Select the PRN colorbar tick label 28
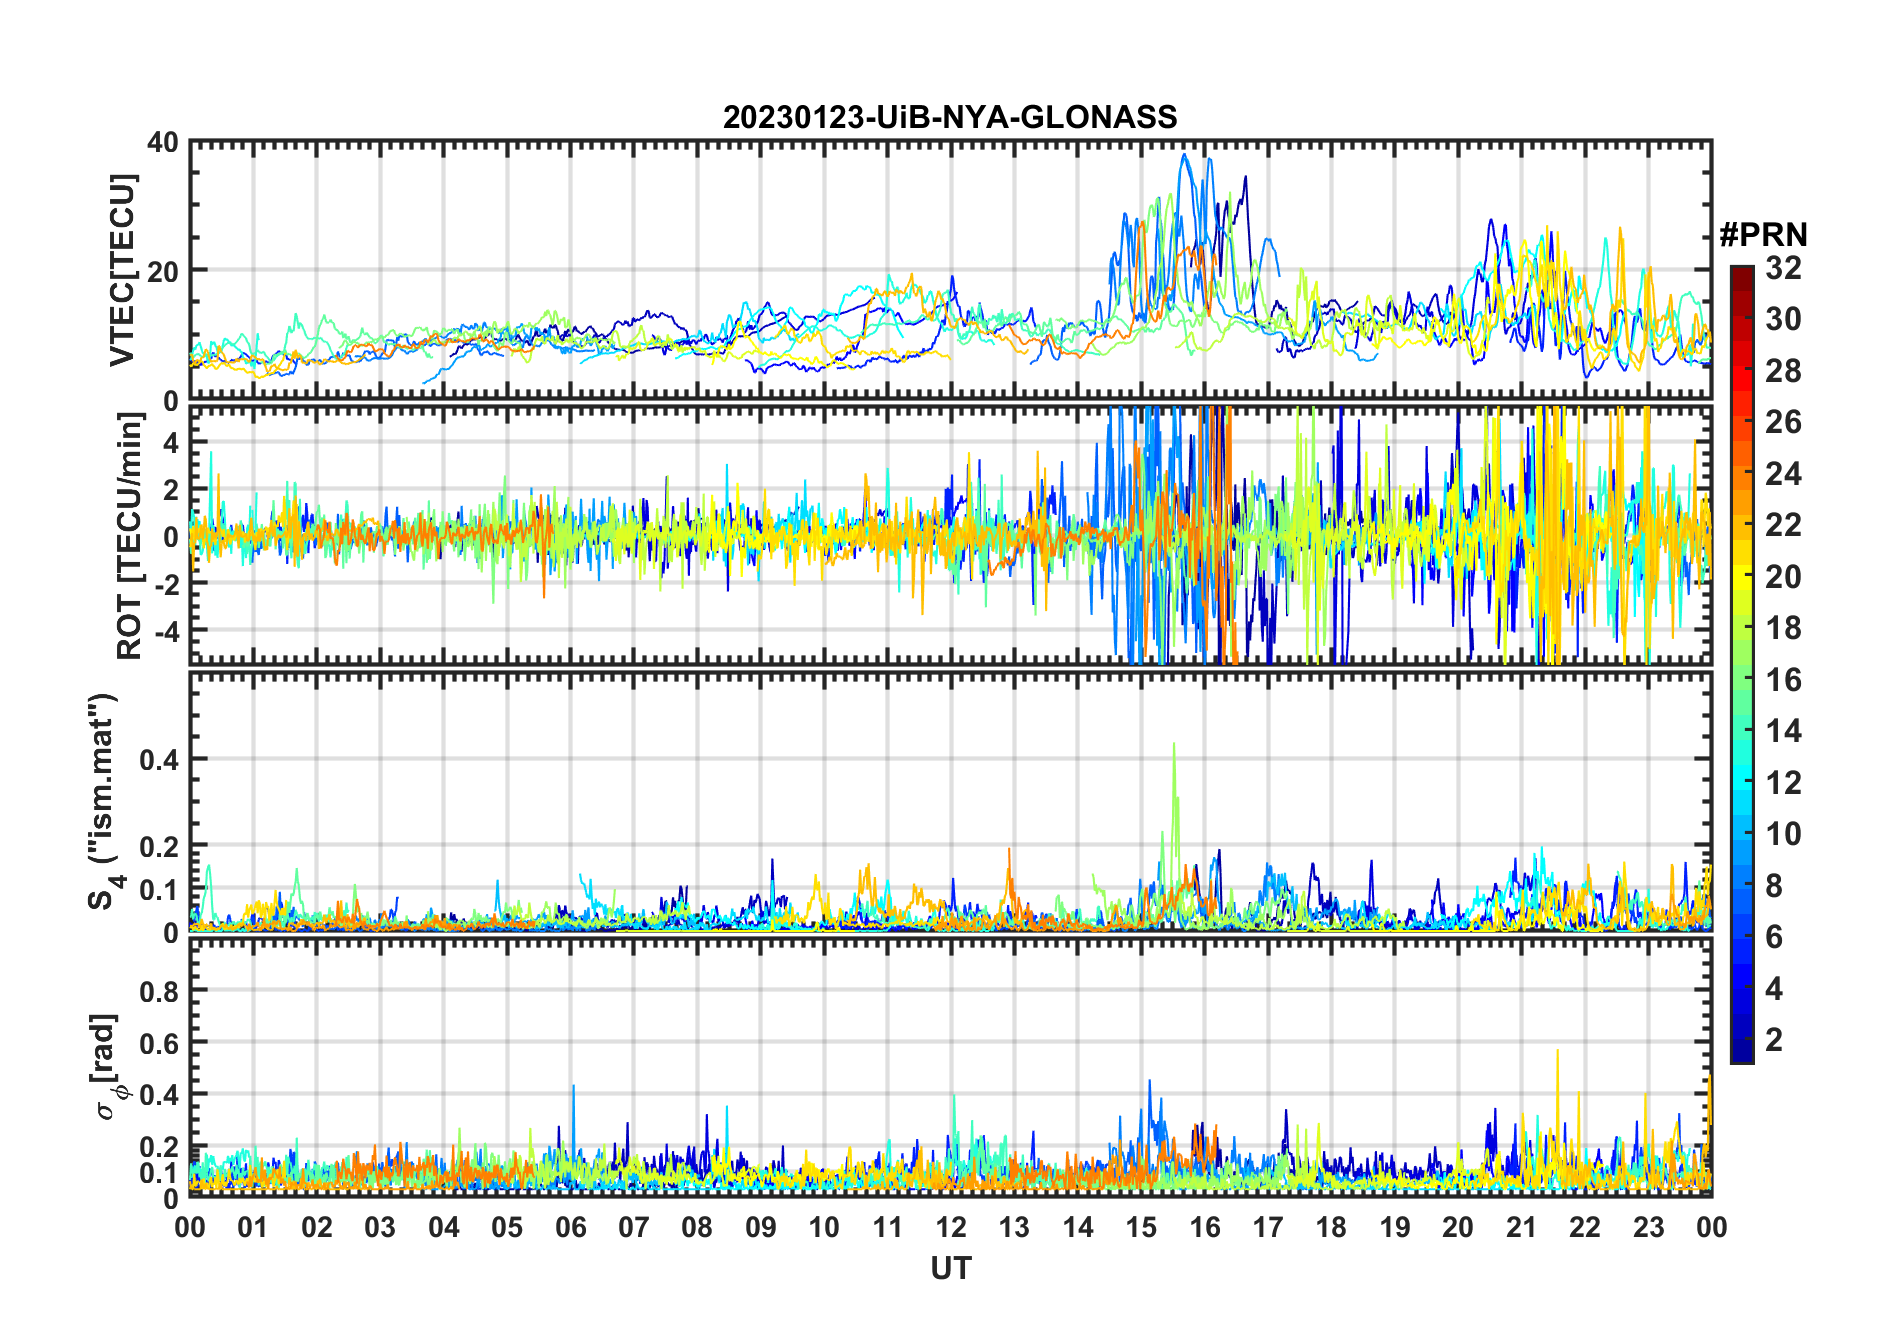1902x1330 pixels. pyautogui.click(x=1784, y=371)
